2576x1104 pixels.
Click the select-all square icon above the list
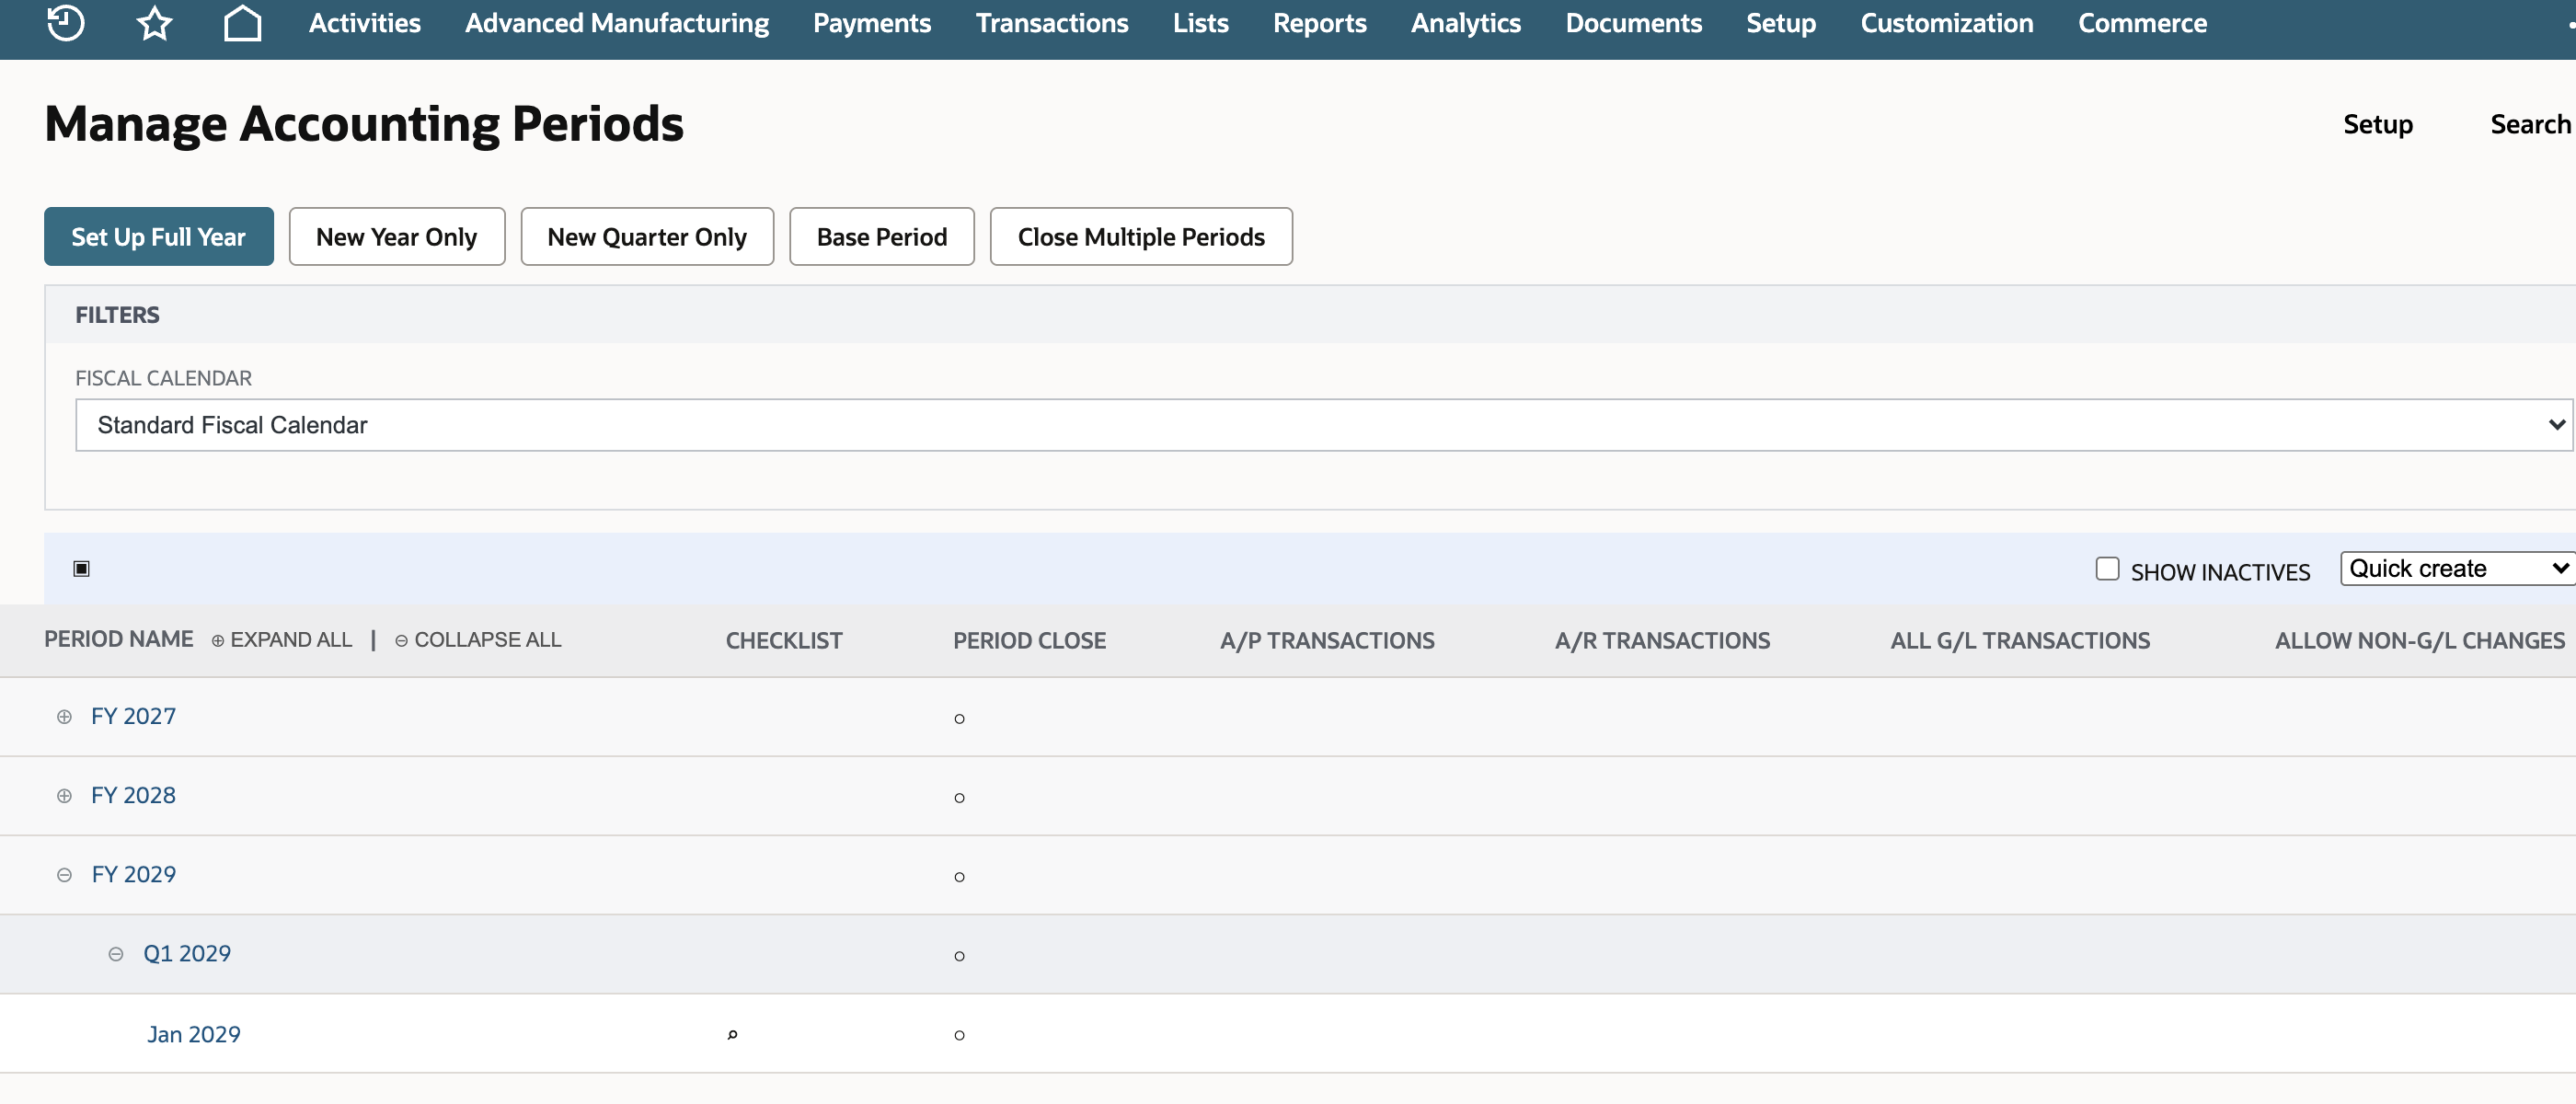pyautogui.click(x=82, y=568)
